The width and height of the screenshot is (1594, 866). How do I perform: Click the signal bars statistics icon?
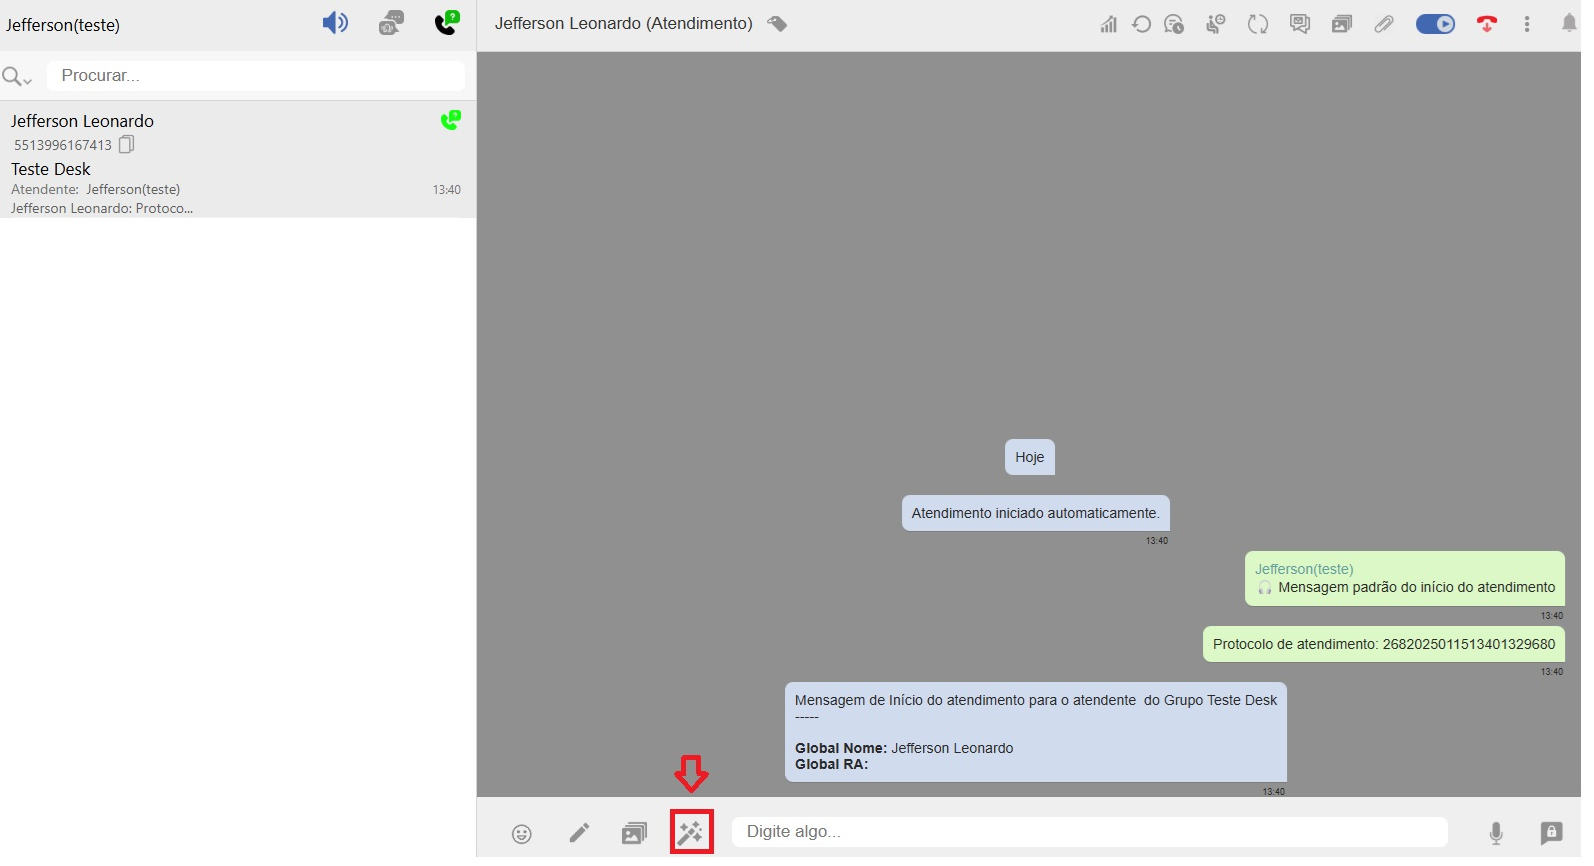point(1108,24)
